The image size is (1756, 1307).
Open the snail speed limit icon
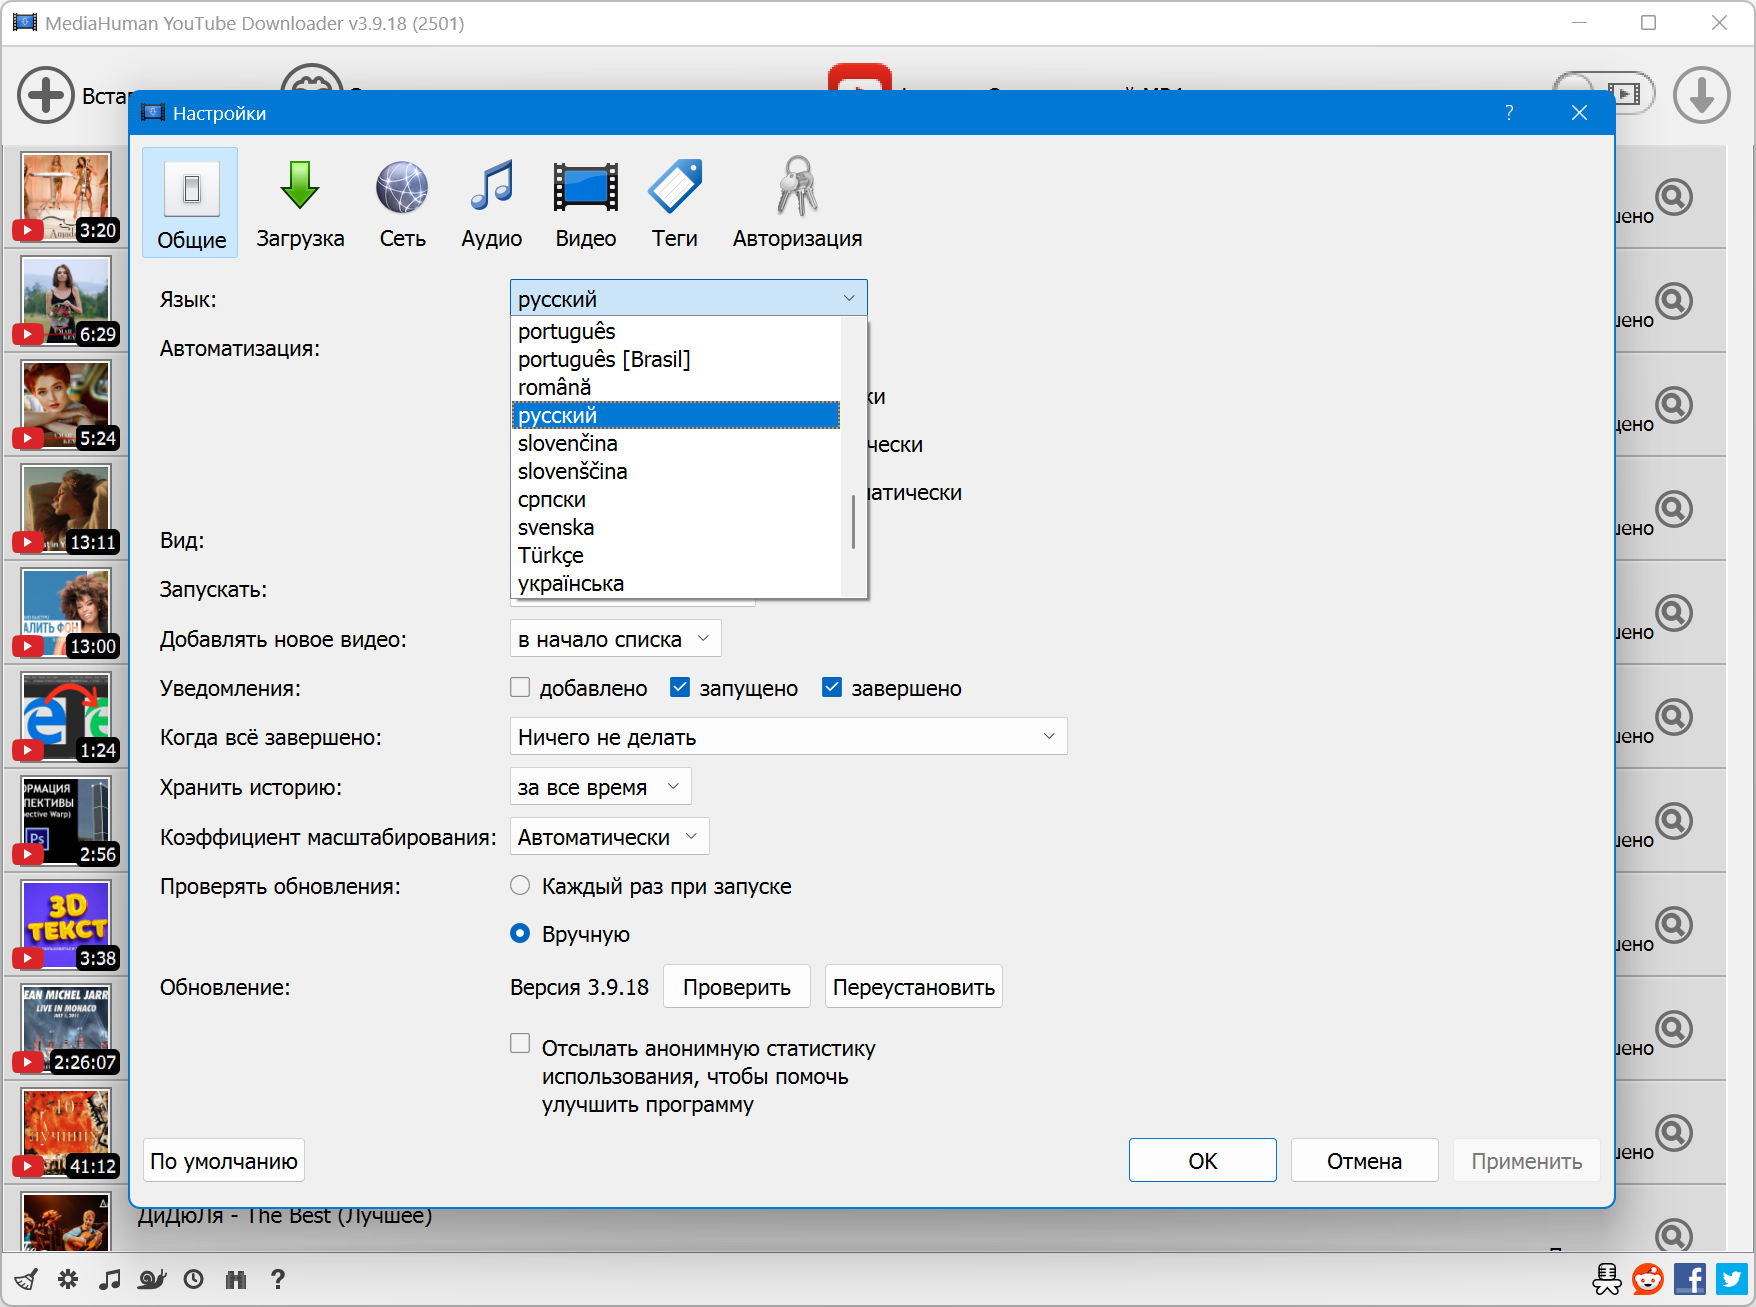click(152, 1279)
